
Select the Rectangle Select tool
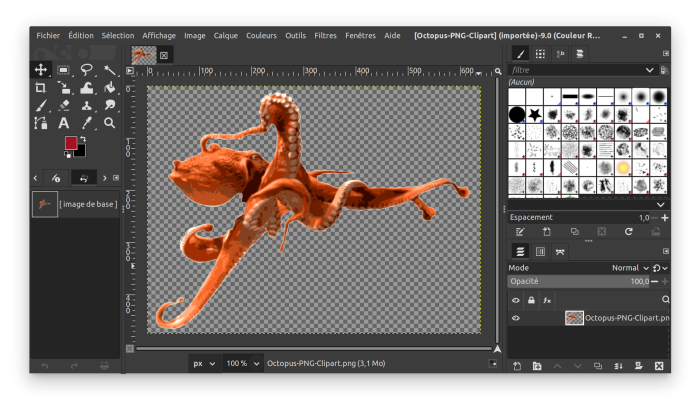tap(63, 70)
